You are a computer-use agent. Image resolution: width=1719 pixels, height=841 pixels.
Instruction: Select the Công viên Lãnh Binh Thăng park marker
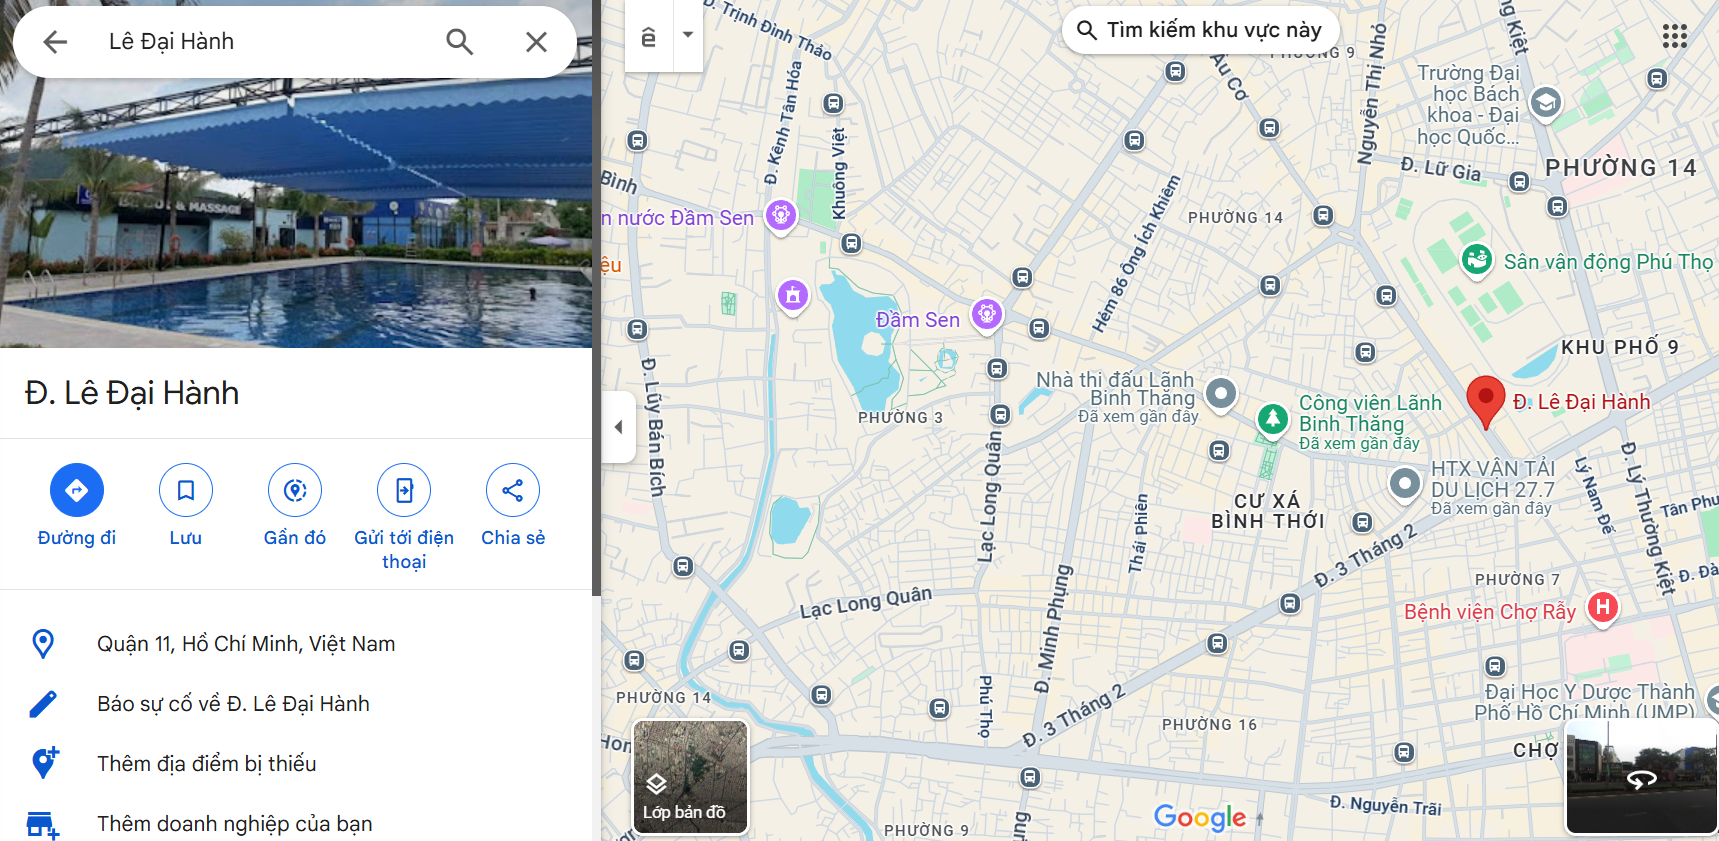coord(1273,419)
